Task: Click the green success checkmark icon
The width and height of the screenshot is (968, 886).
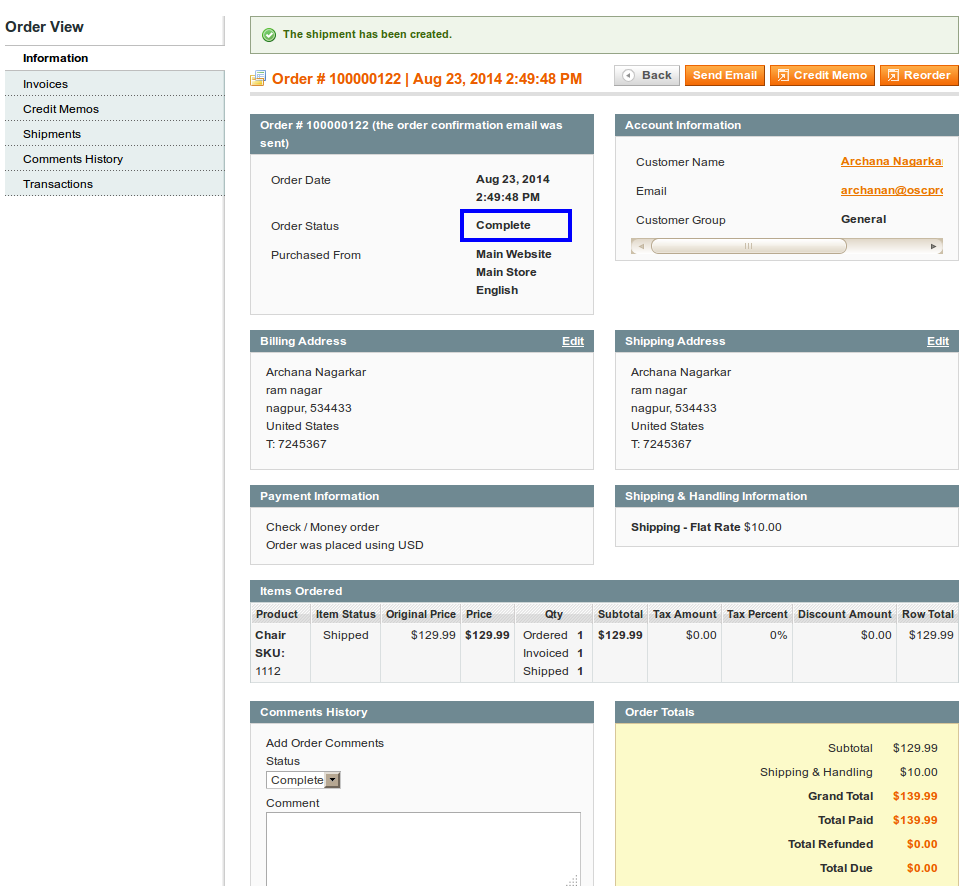Action: (x=268, y=35)
